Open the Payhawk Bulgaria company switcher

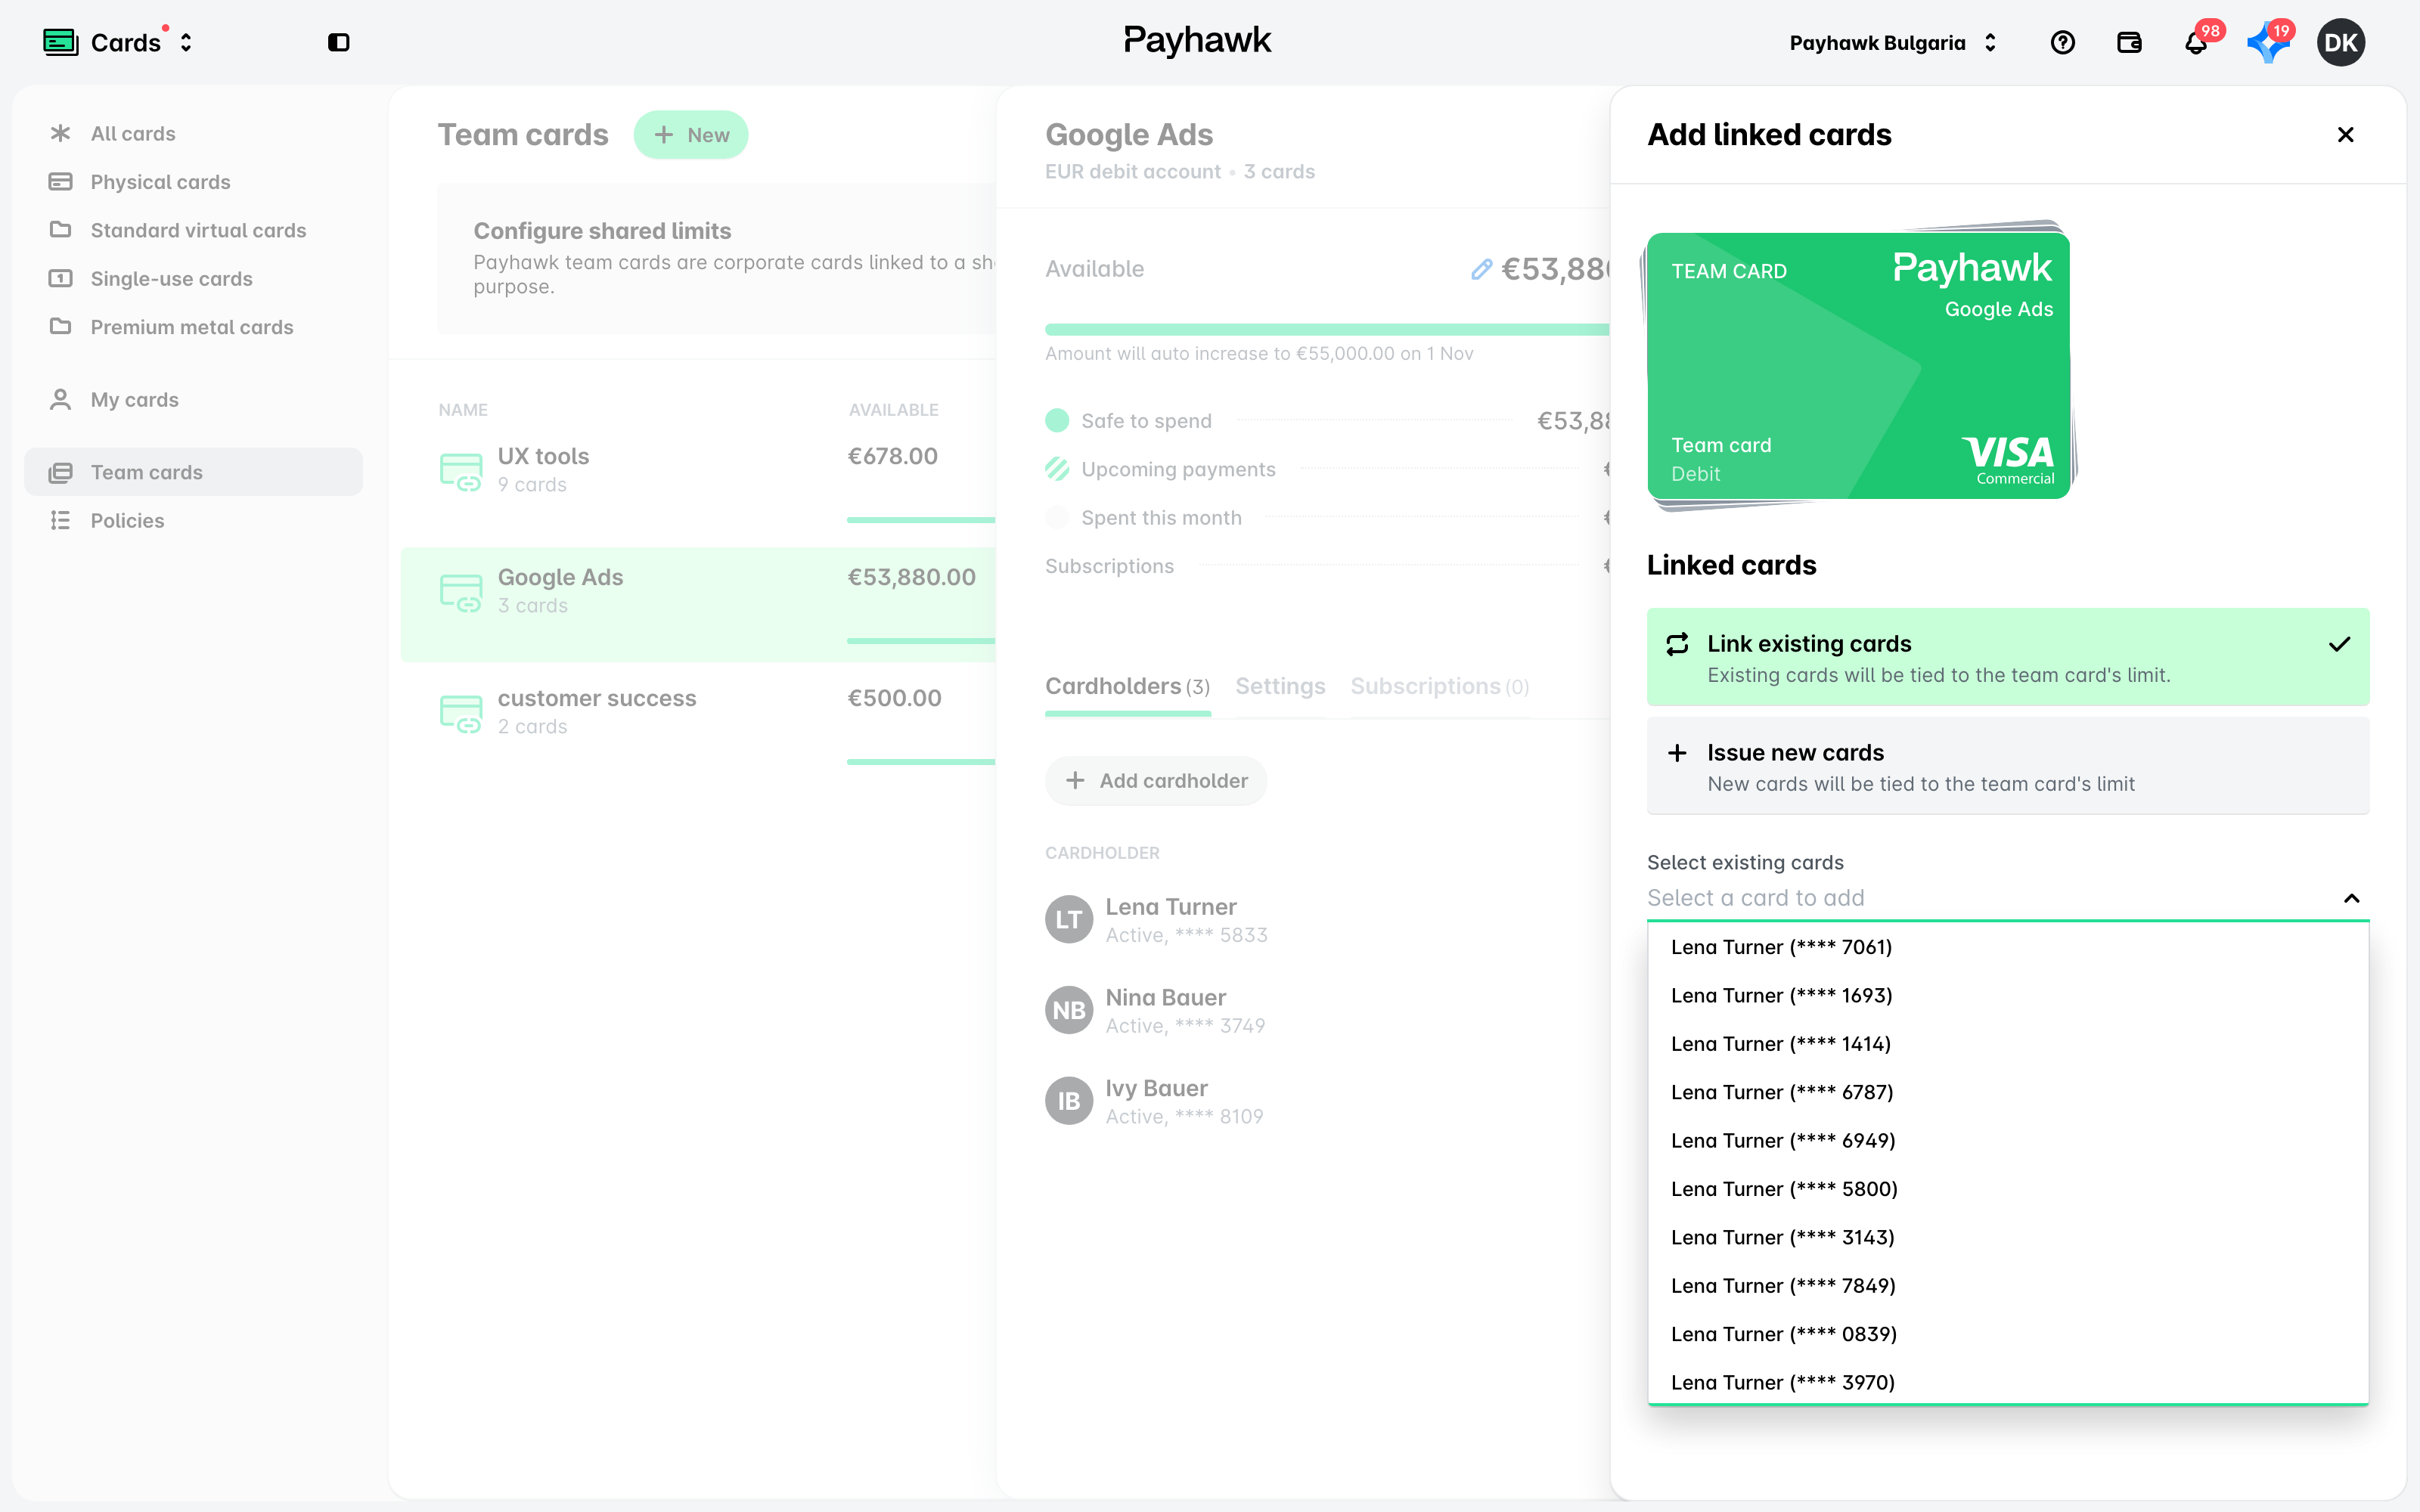pos(1892,42)
